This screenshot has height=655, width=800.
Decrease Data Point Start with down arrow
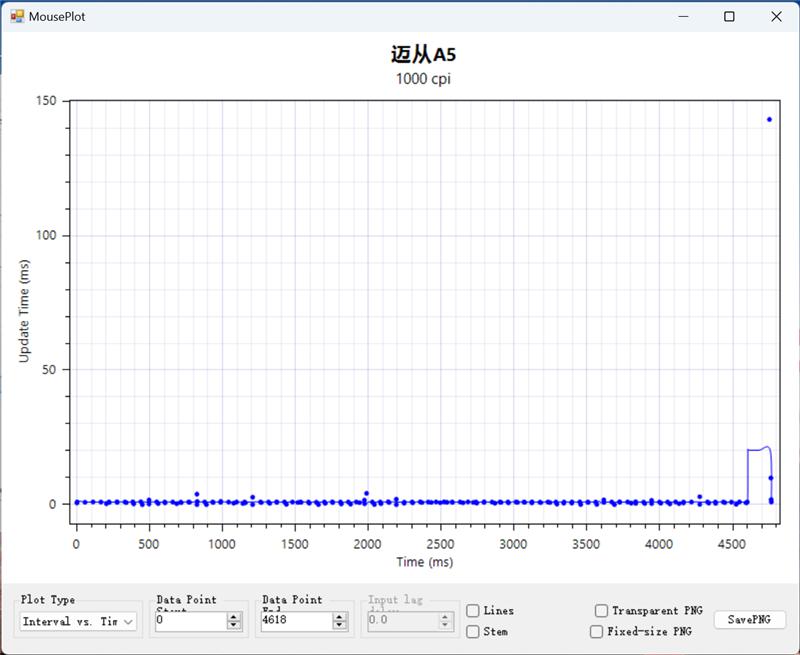[234, 626]
